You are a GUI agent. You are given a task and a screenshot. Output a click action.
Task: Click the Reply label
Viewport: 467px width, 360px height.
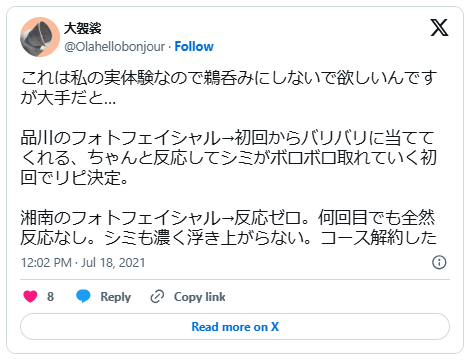pyautogui.click(x=116, y=297)
